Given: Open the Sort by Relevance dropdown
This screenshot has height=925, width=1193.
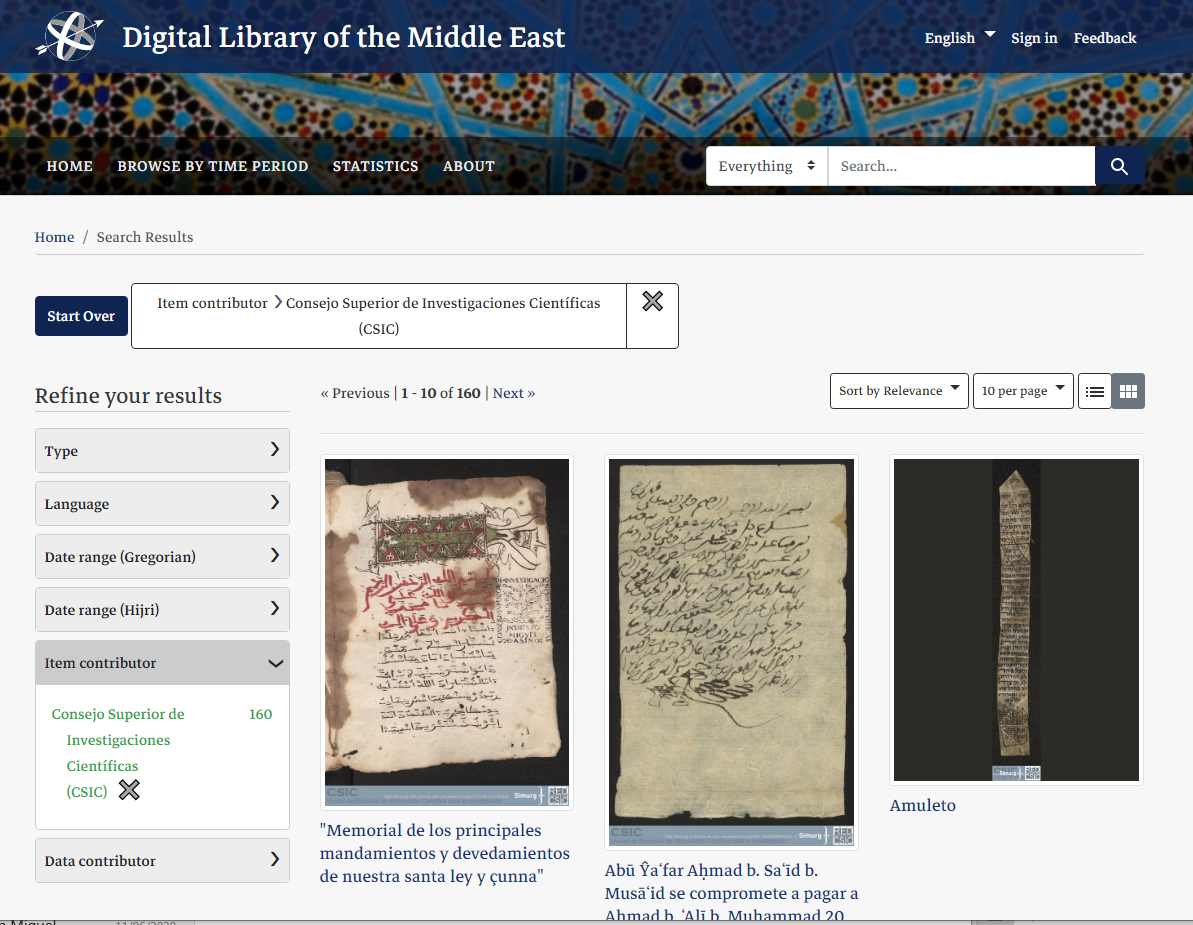Looking at the screenshot, I should tap(897, 391).
